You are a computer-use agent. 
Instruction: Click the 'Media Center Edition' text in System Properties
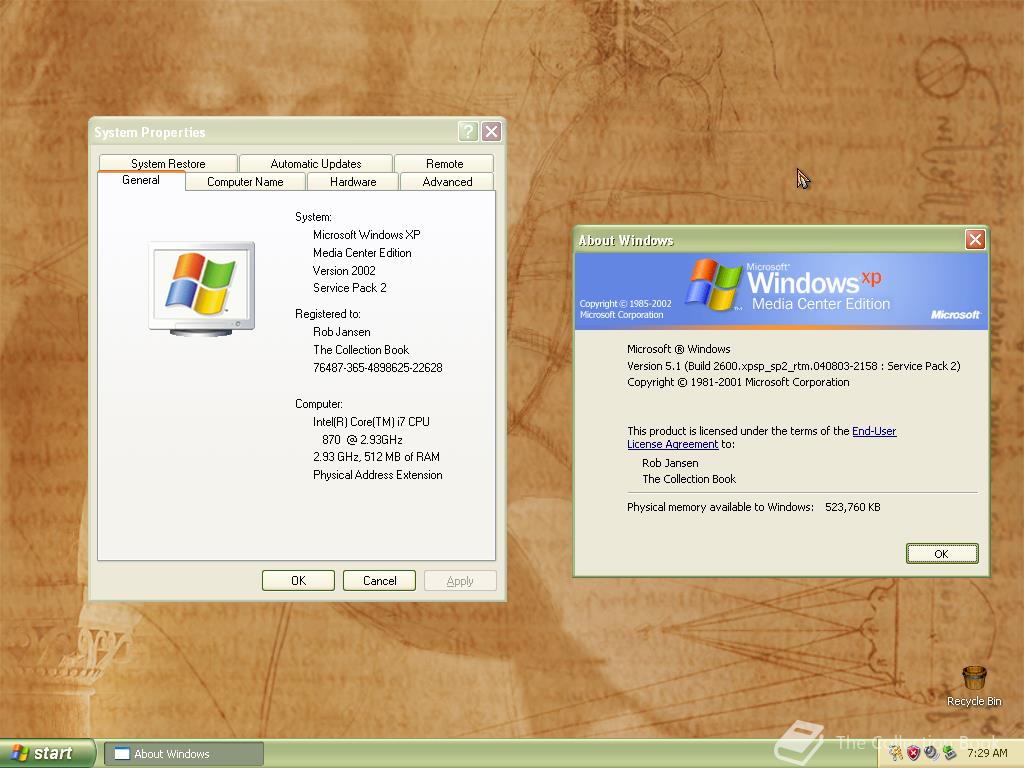tap(362, 253)
